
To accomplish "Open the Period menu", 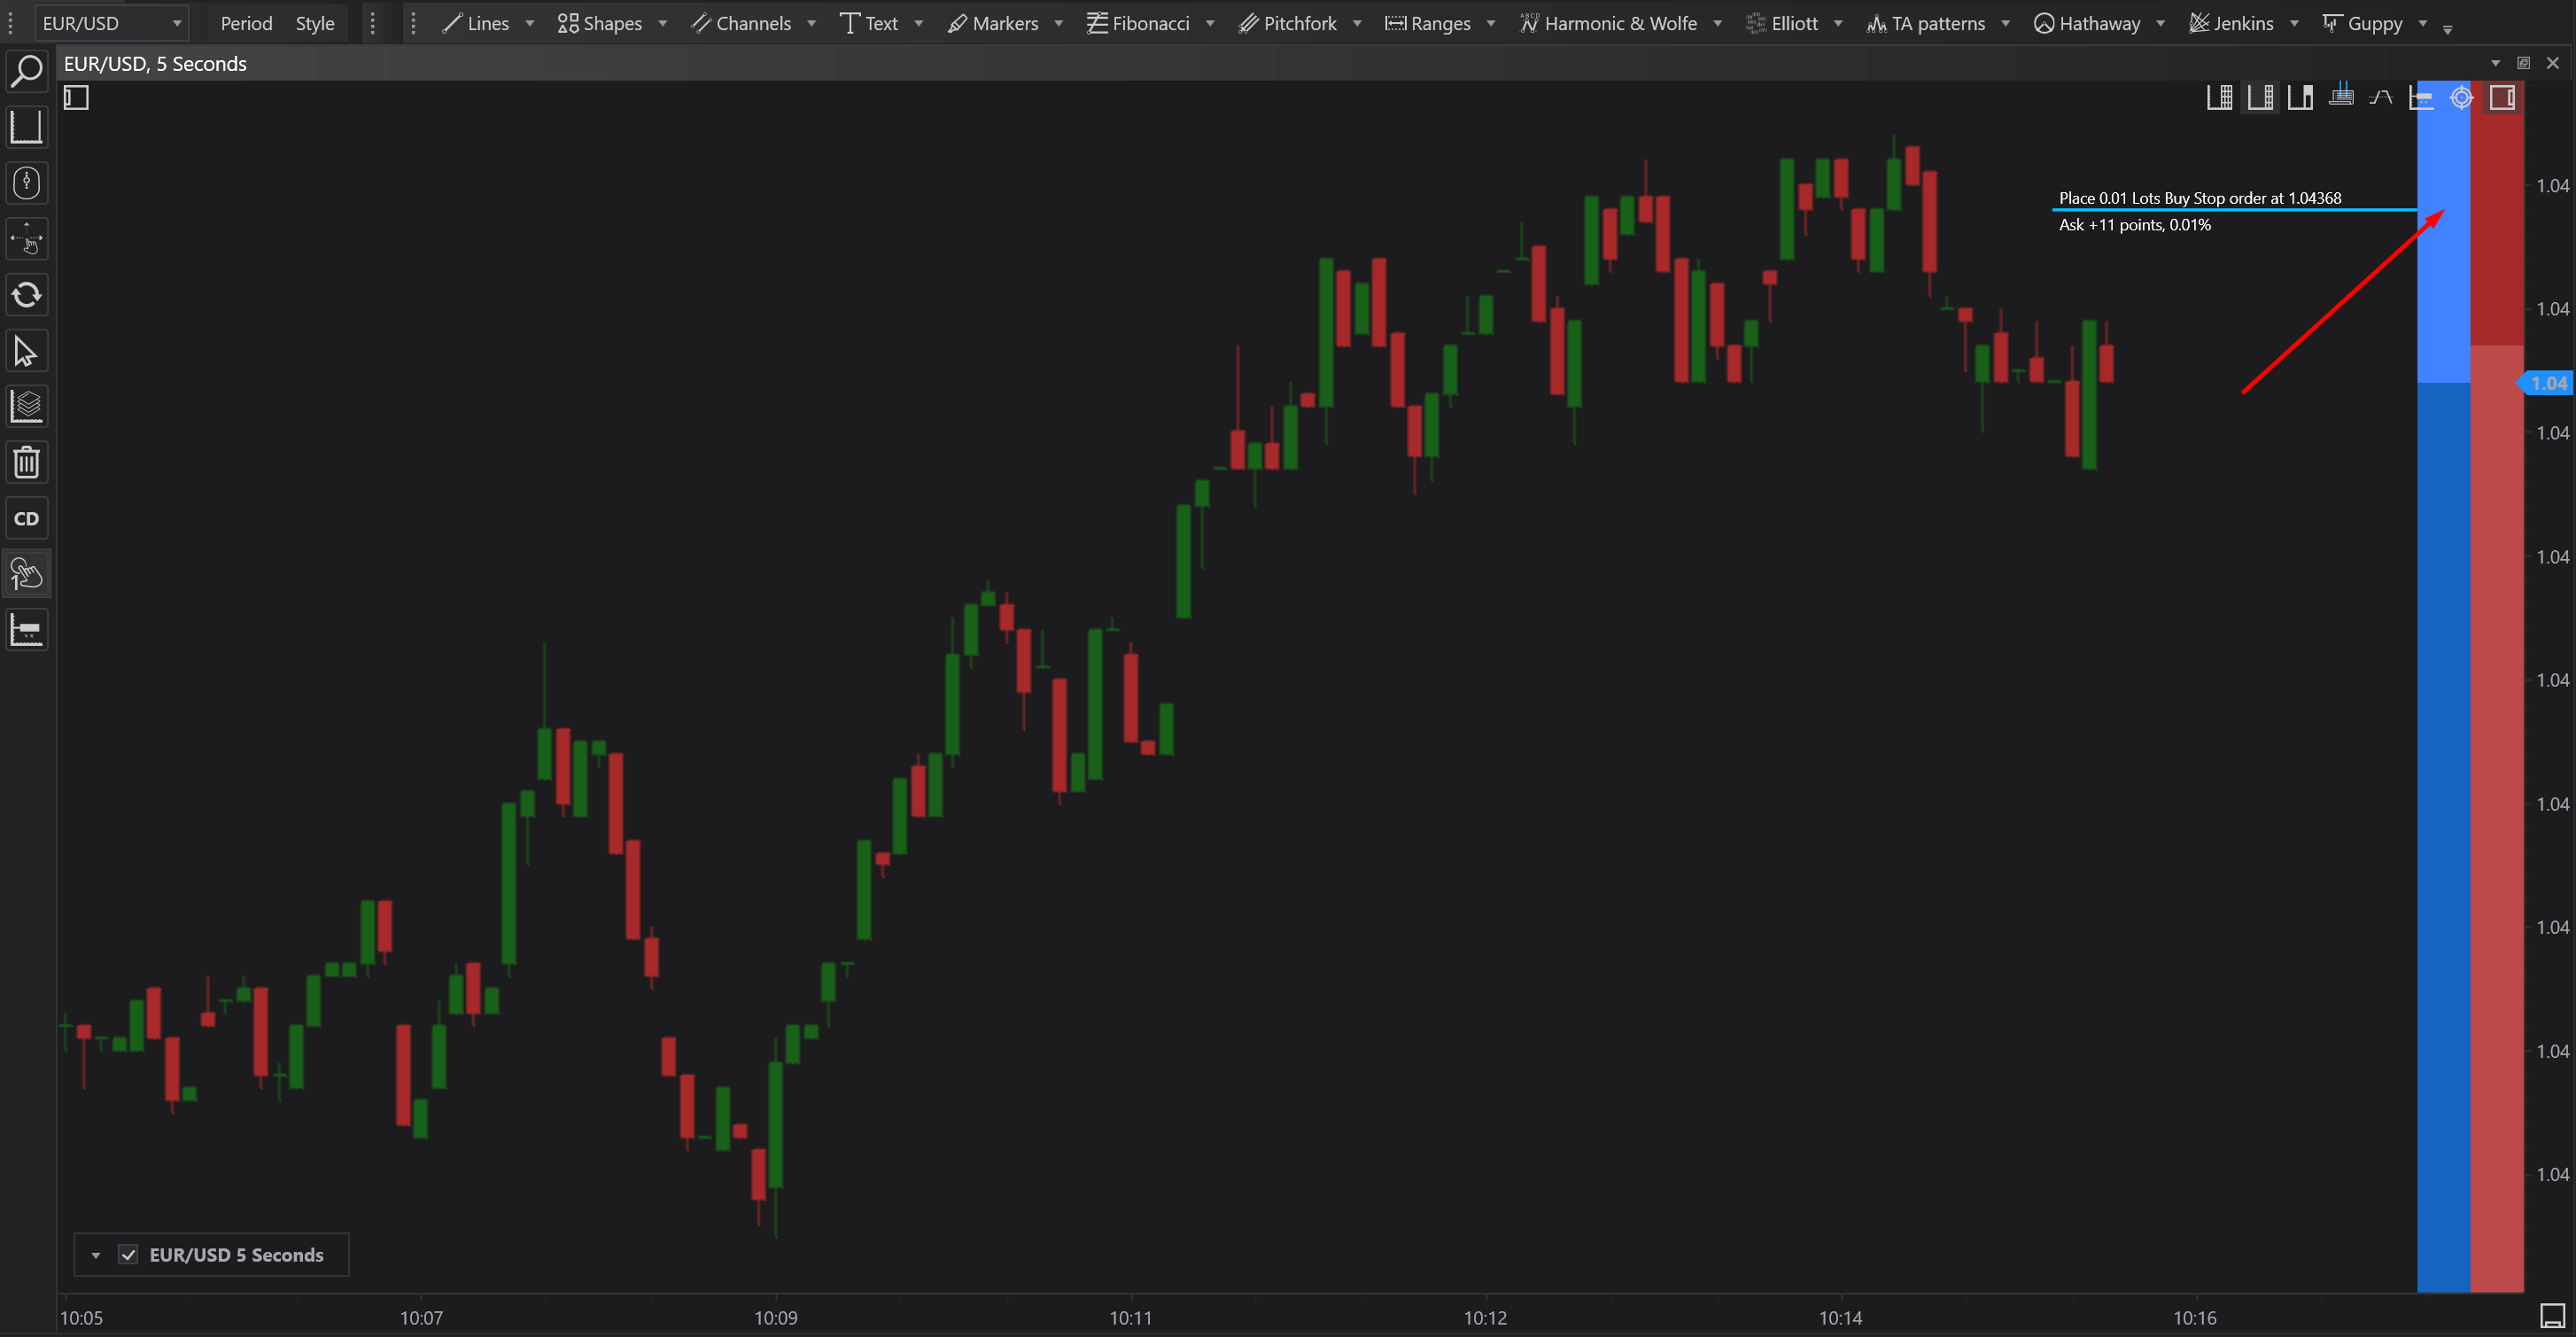I will (x=246, y=23).
